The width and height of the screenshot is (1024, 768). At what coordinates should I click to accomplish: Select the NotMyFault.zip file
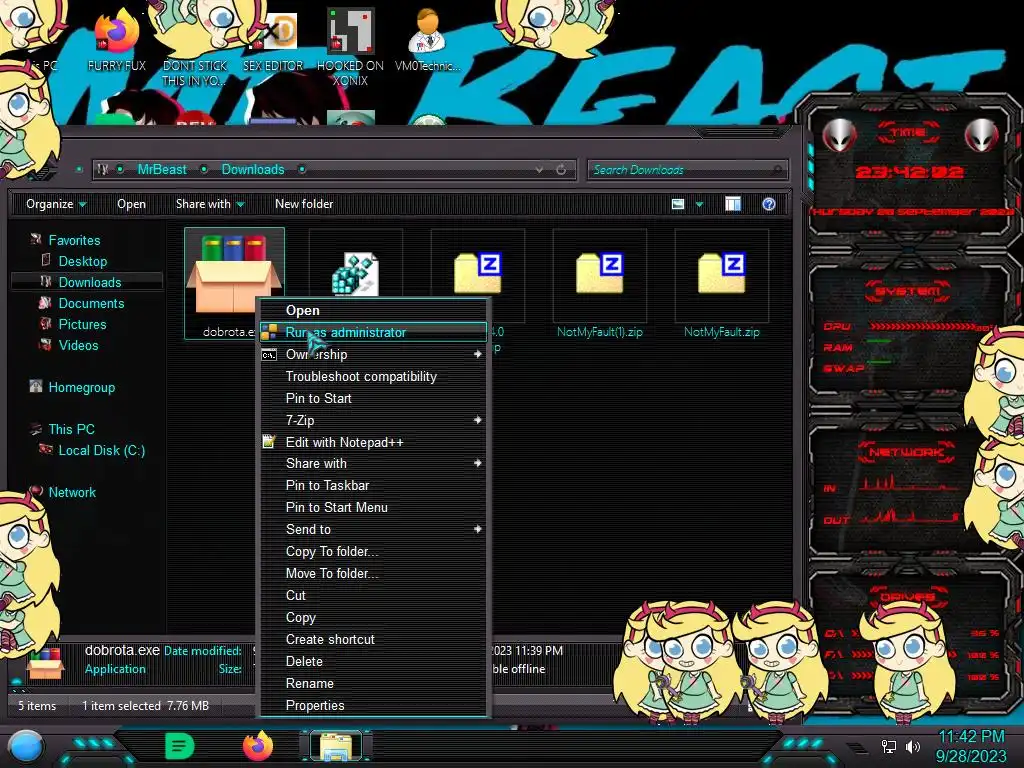[x=722, y=283]
